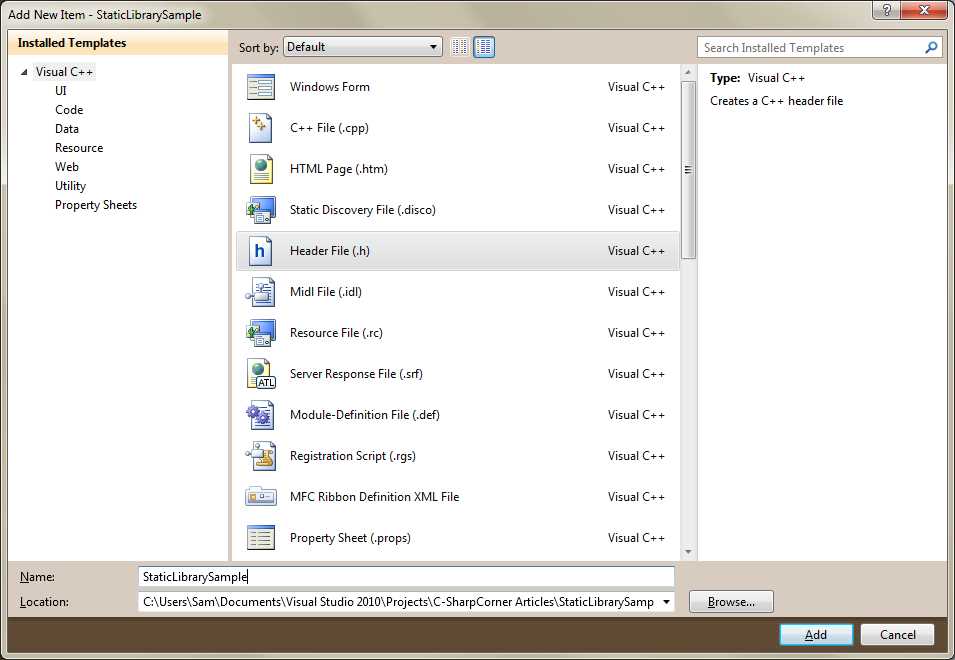Click the Windows Form template icon
Screen dimensions: 955x660
pyautogui.click(x=260, y=87)
